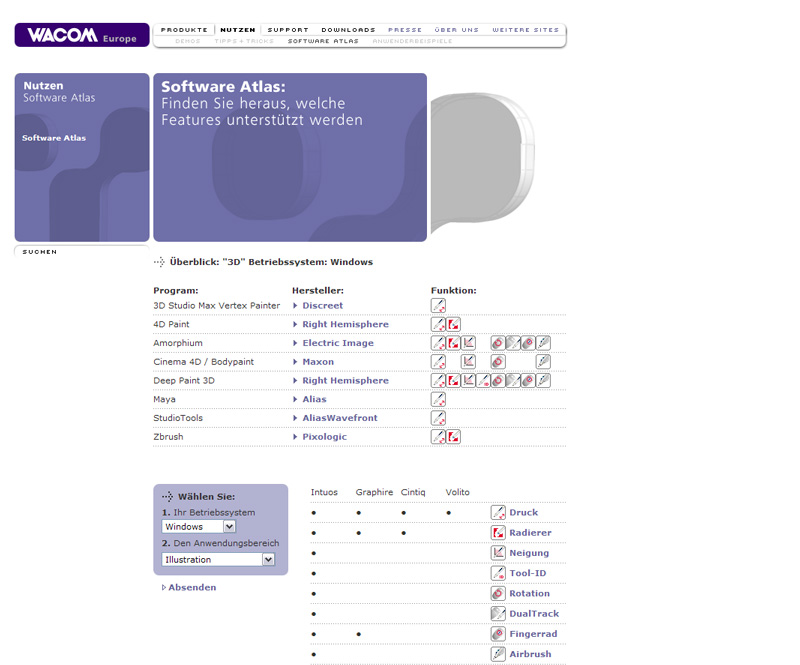Viewport: 800px width, 665px height.
Task: Open the Betriebssystem dropdown showing Windows
Action: (x=199, y=526)
